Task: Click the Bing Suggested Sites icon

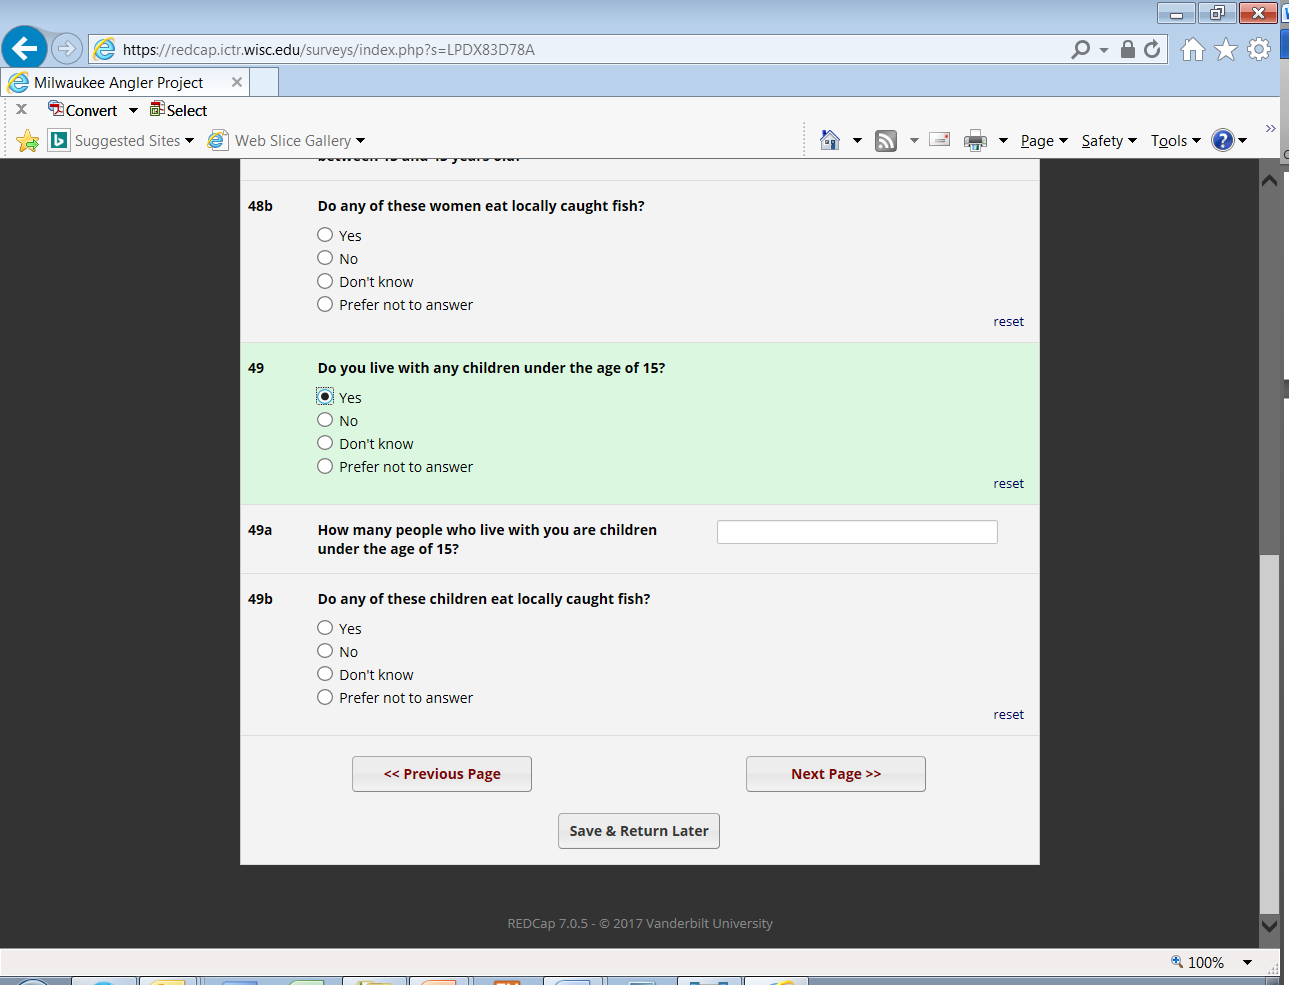Action: point(59,141)
